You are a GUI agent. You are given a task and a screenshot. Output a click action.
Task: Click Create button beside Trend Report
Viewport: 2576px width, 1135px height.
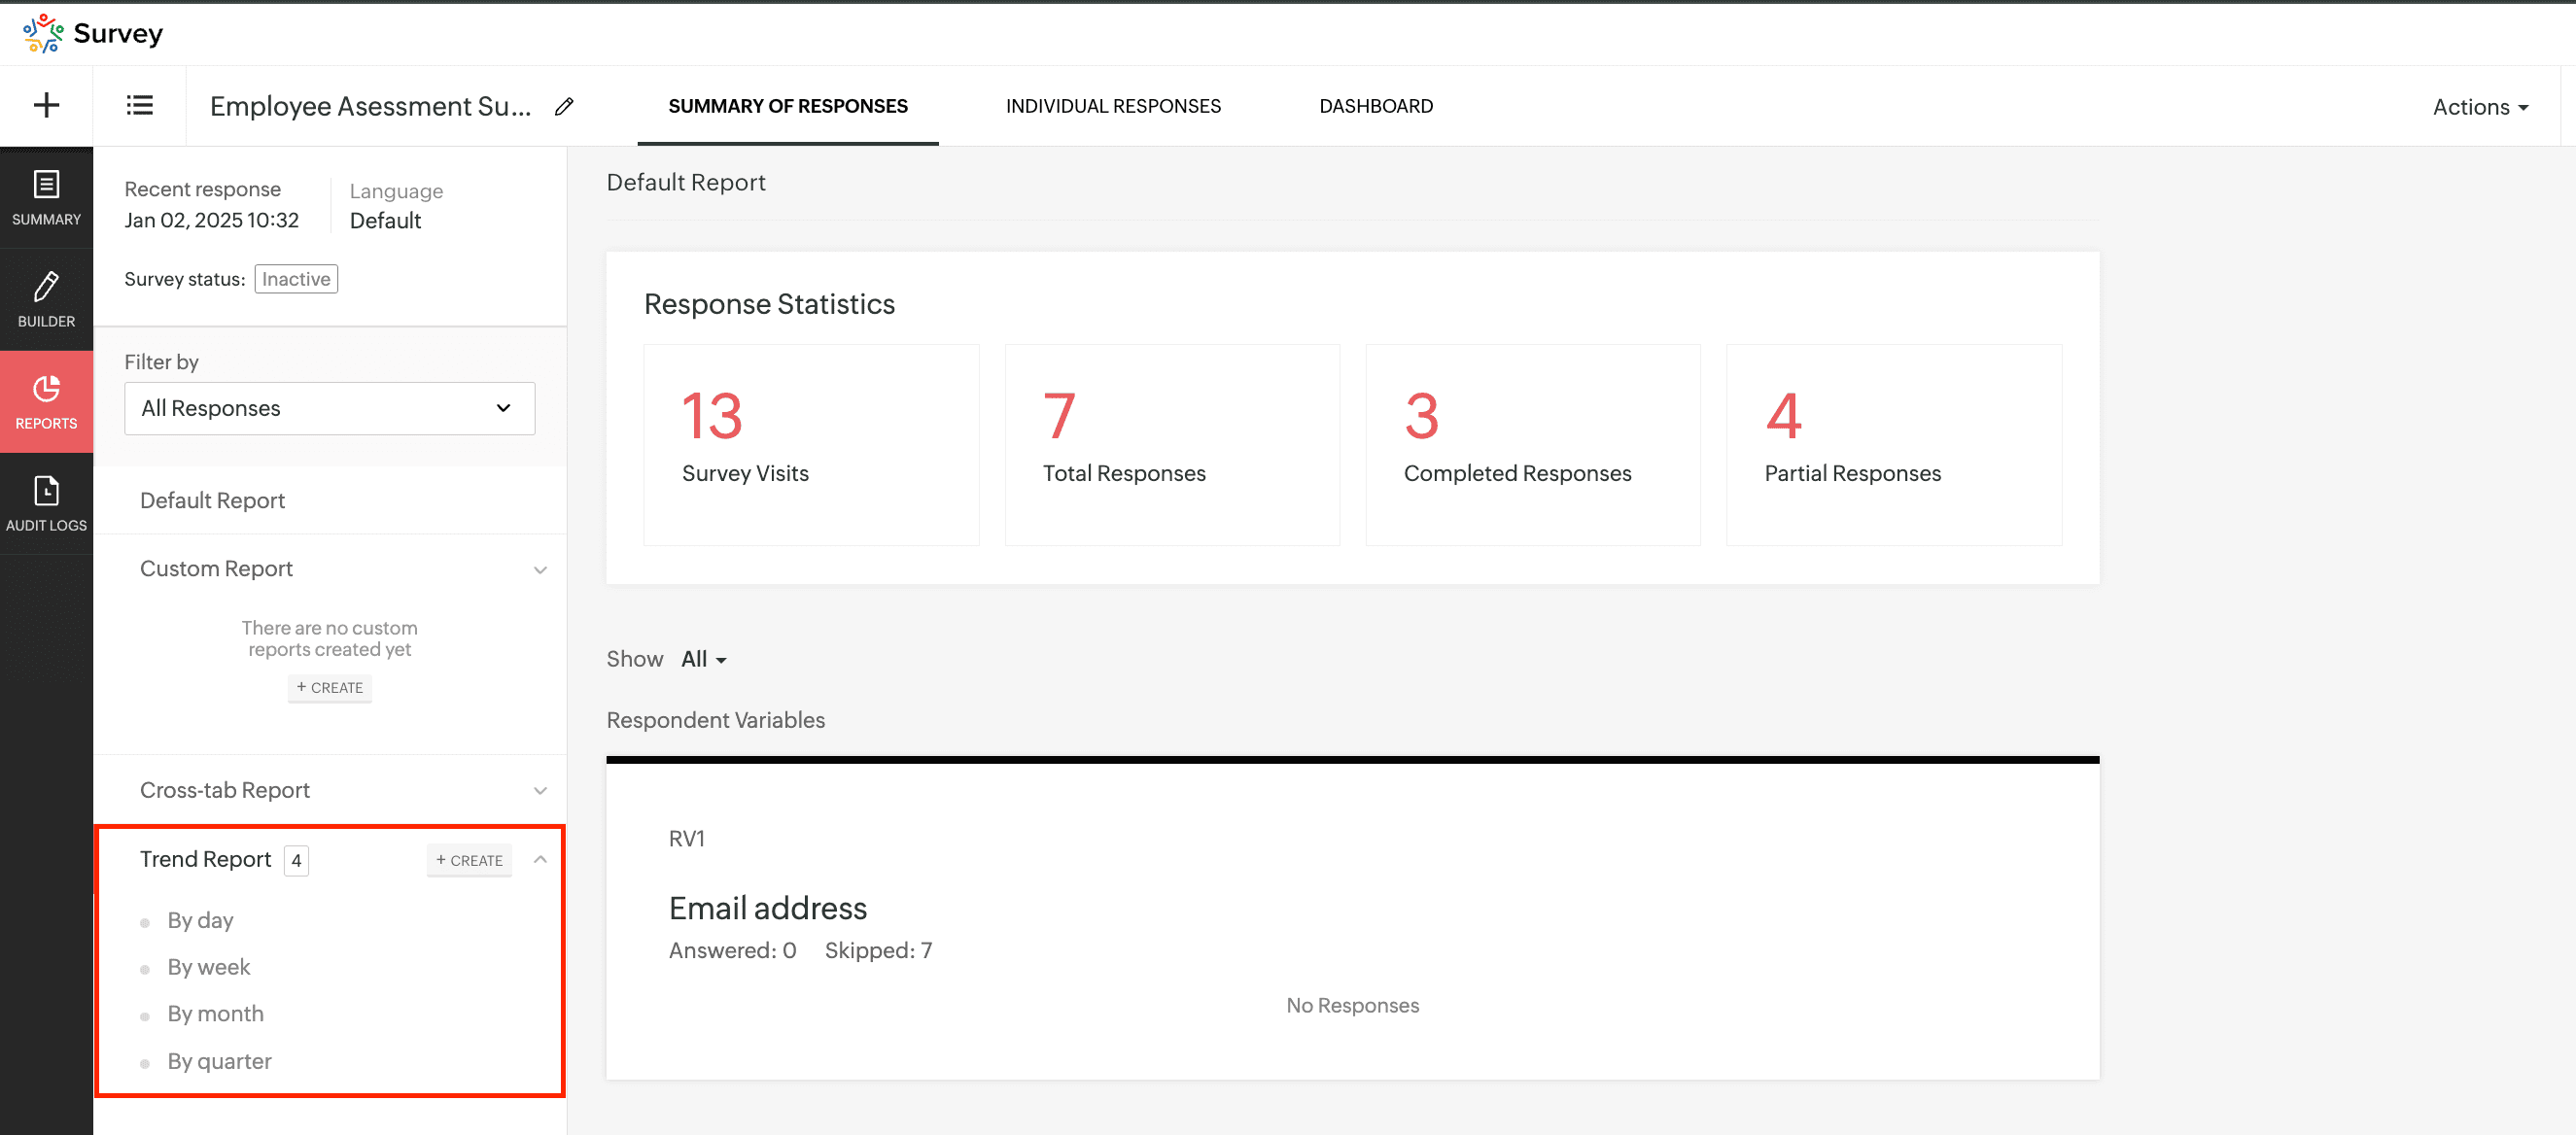click(x=469, y=860)
